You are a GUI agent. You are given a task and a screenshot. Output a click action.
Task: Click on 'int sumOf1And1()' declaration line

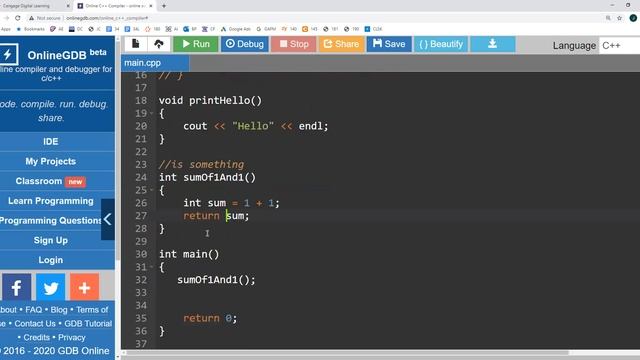click(207, 178)
